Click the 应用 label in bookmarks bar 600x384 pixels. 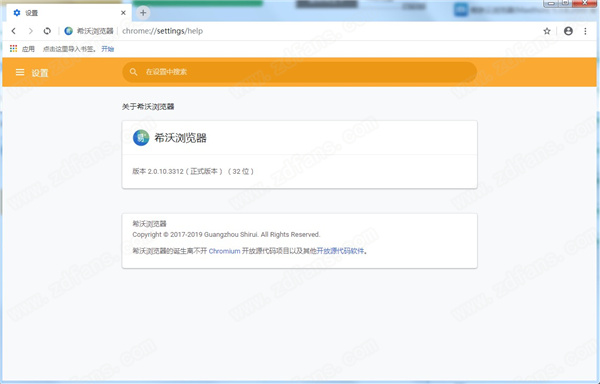tap(28, 49)
